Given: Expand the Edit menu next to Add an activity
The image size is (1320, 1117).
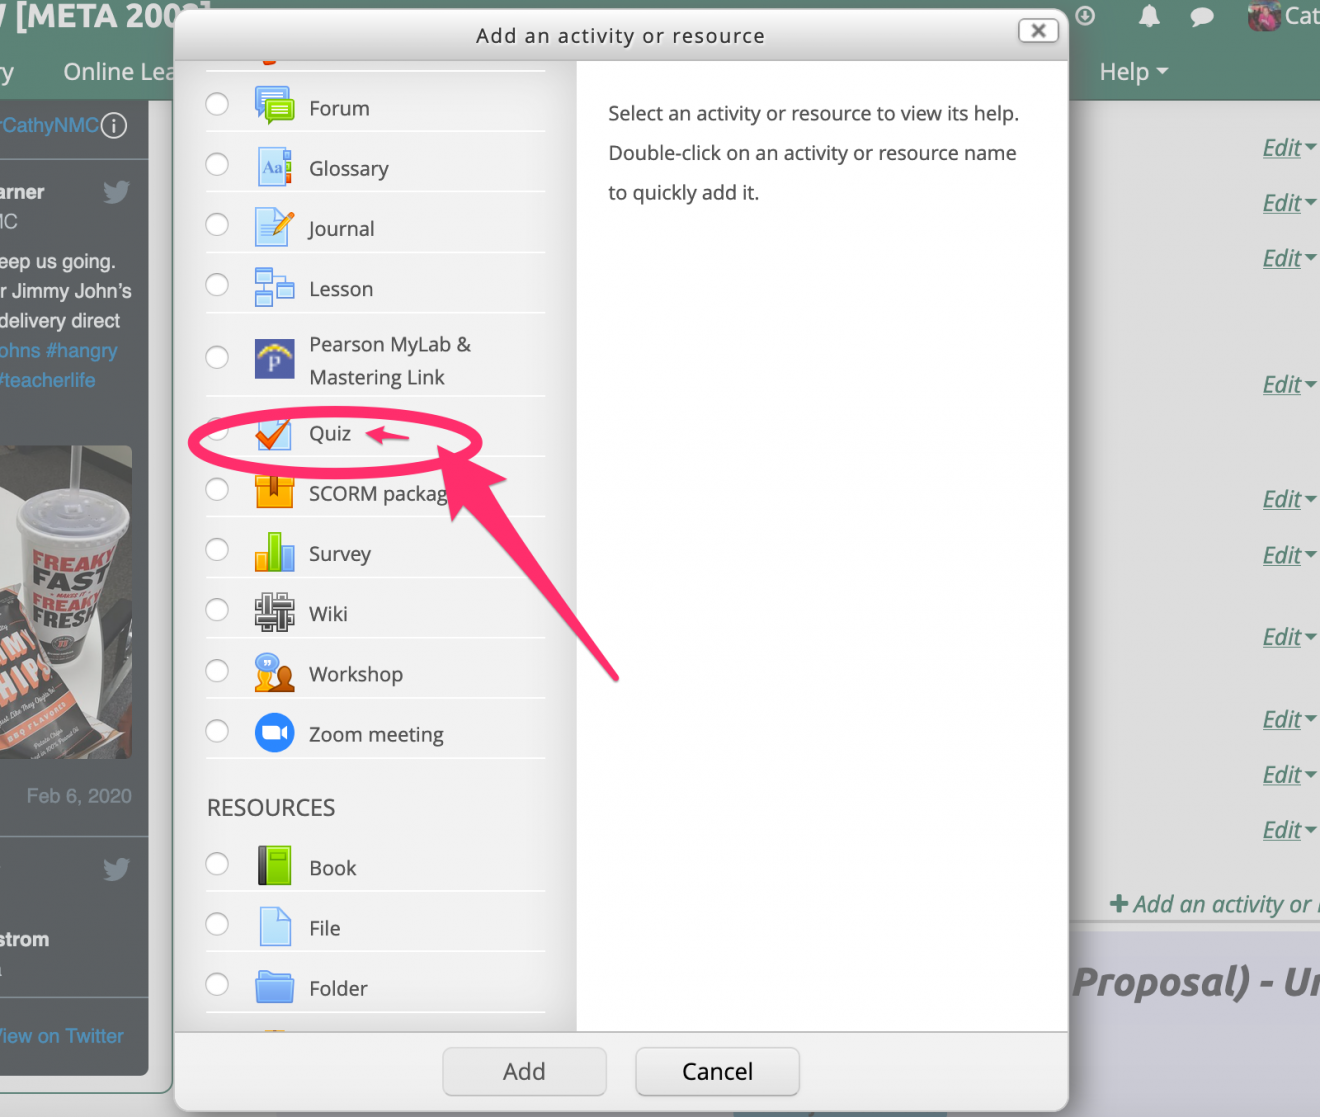Looking at the screenshot, I should [1287, 829].
